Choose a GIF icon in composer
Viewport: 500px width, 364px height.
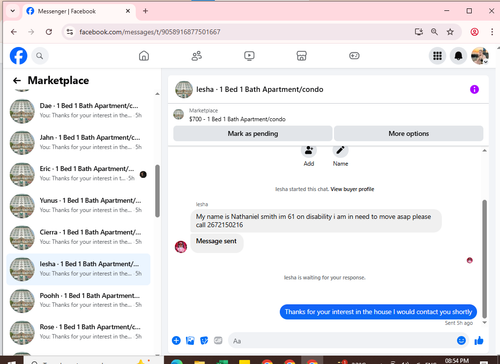[218, 340]
